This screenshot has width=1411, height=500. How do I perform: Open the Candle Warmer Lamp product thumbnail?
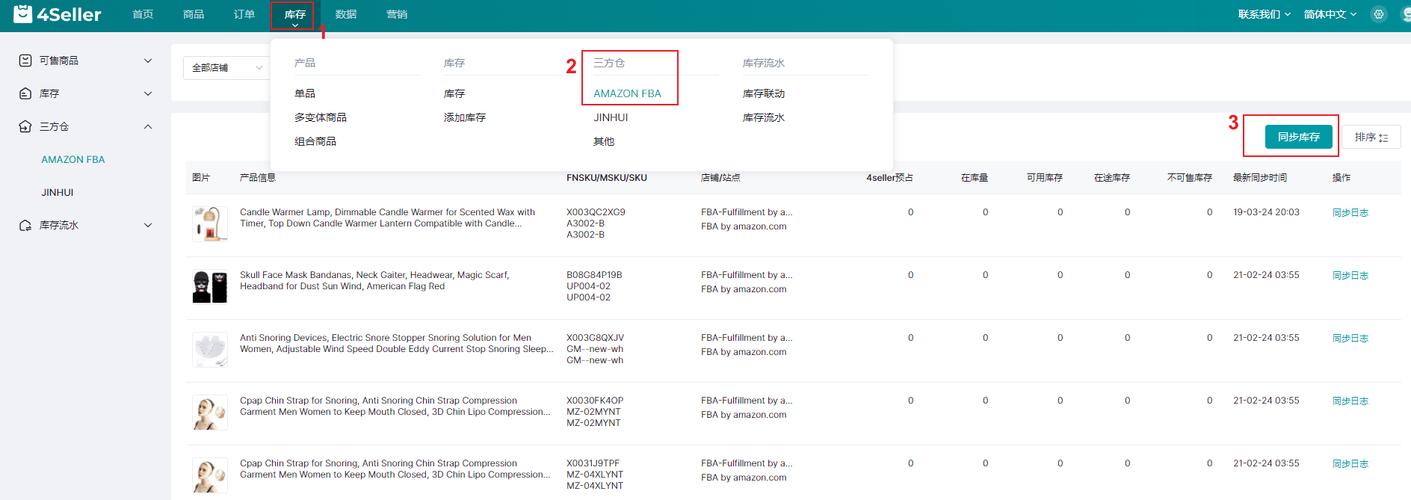[x=210, y=224]
